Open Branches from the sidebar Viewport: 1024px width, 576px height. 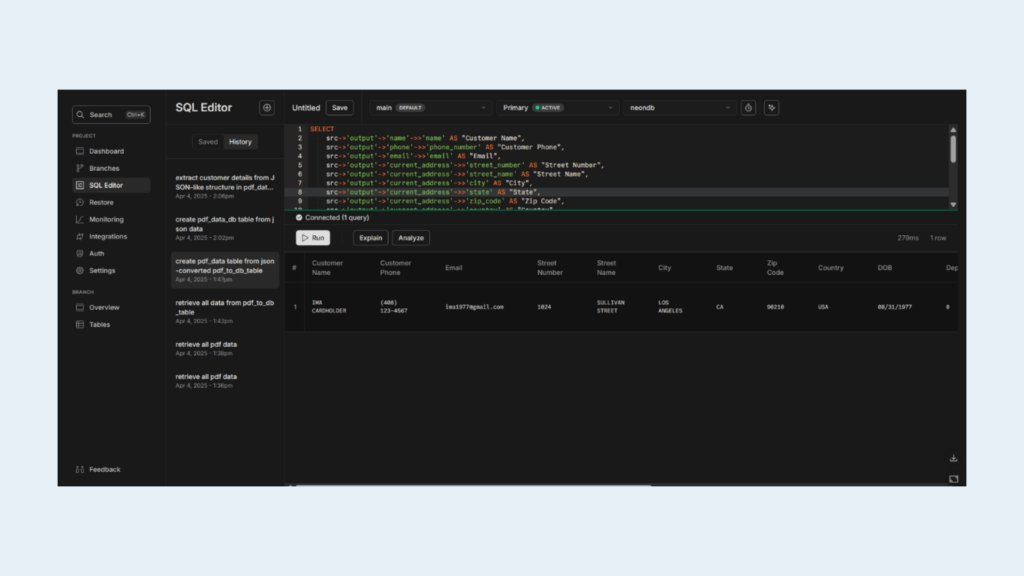[103, 168]
